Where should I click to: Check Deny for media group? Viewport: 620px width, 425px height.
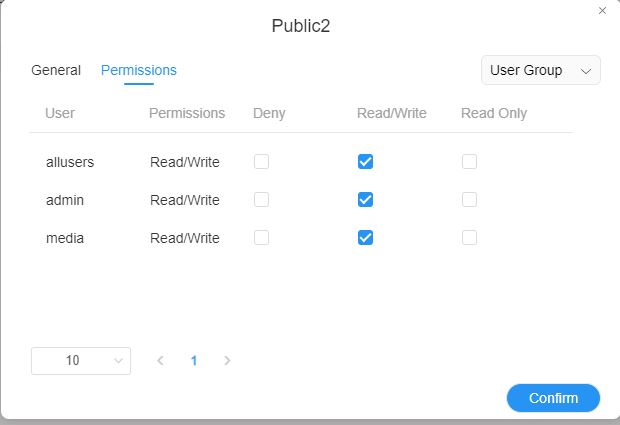261,238
